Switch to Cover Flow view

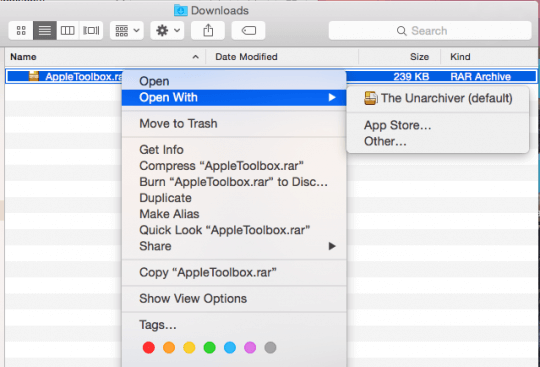[x=91, y=31]
